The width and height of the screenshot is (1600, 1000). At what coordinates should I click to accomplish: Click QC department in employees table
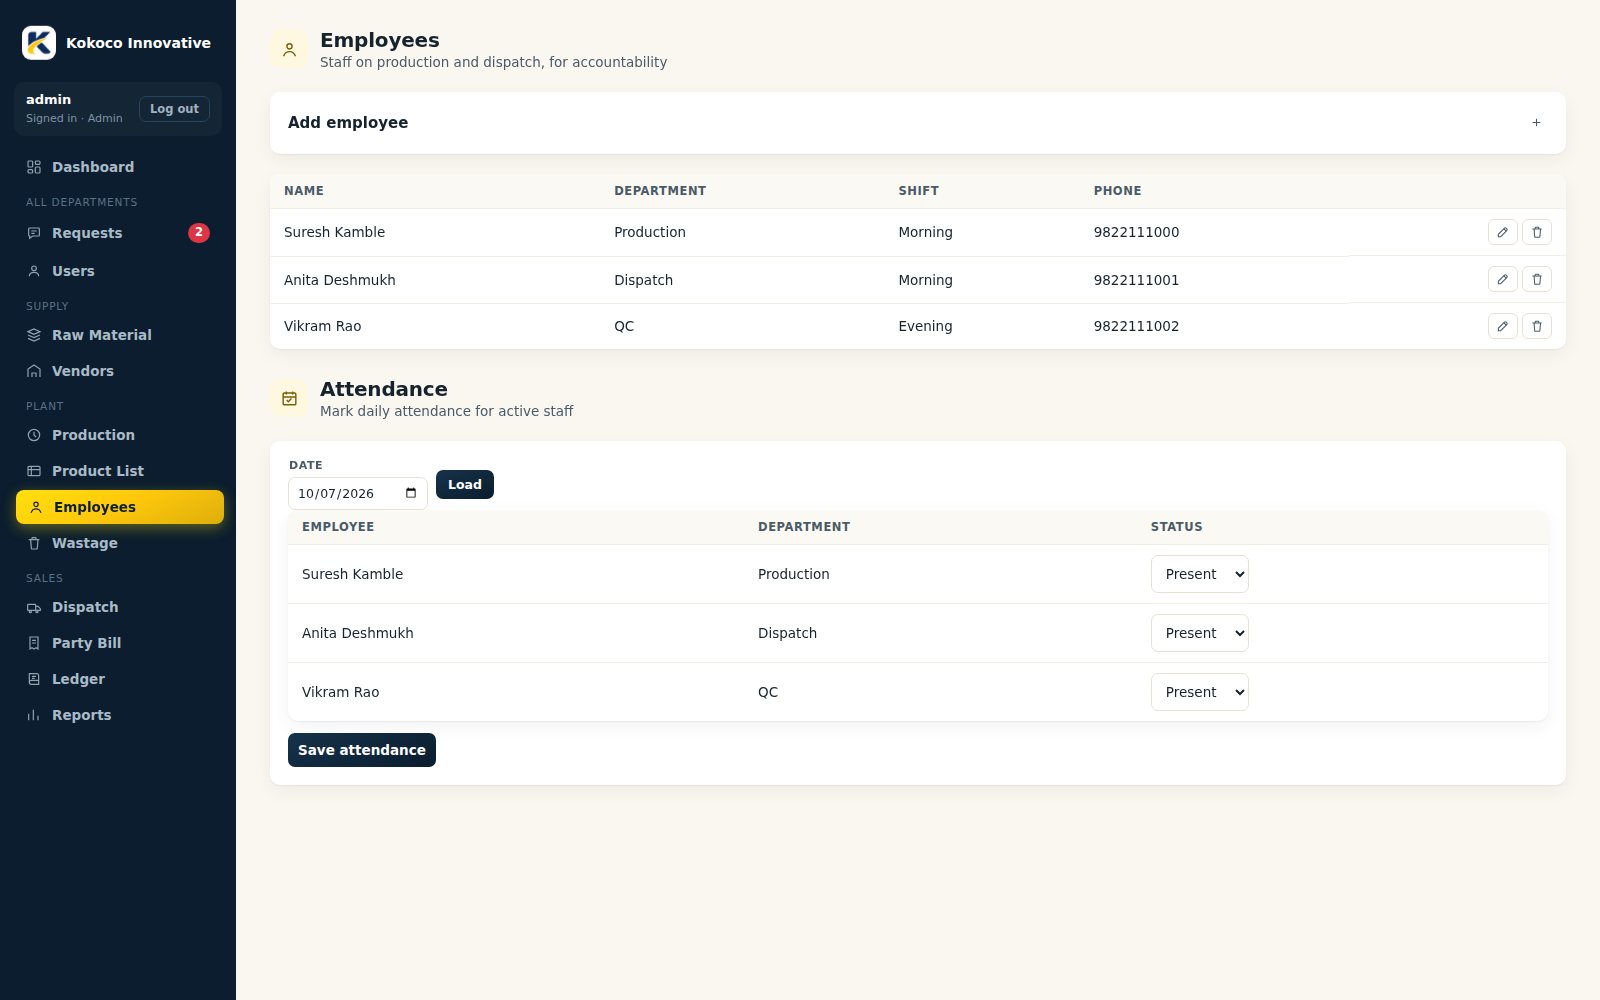click(x=624, y=326)
